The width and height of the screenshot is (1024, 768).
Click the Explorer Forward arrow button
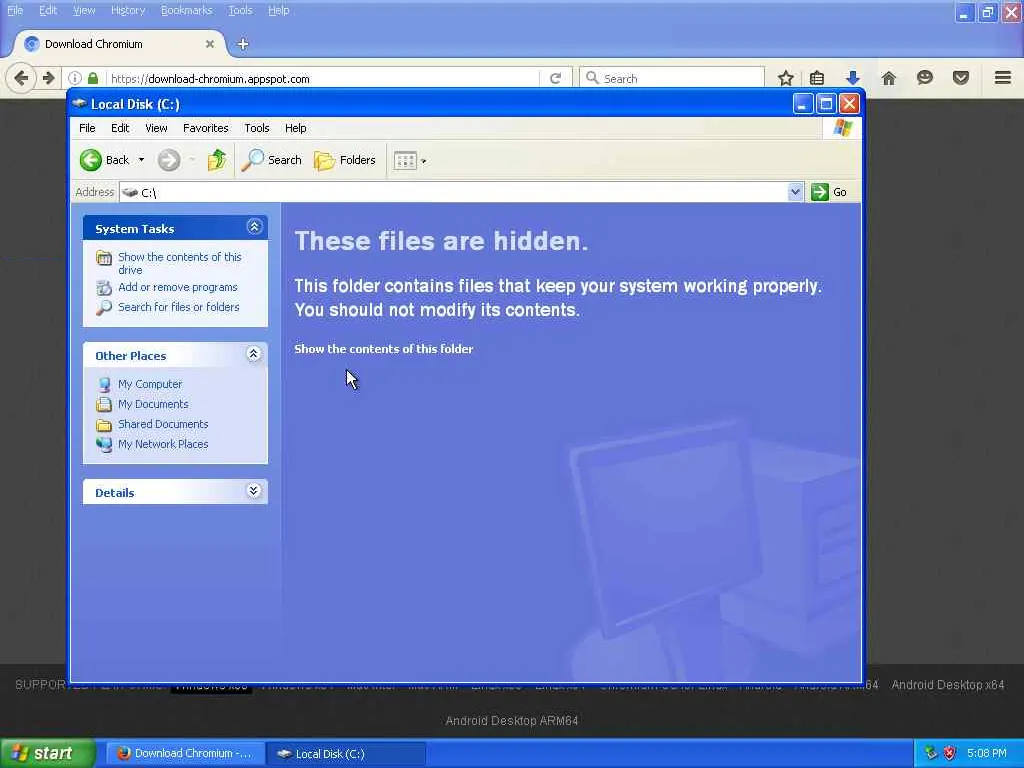168,160
